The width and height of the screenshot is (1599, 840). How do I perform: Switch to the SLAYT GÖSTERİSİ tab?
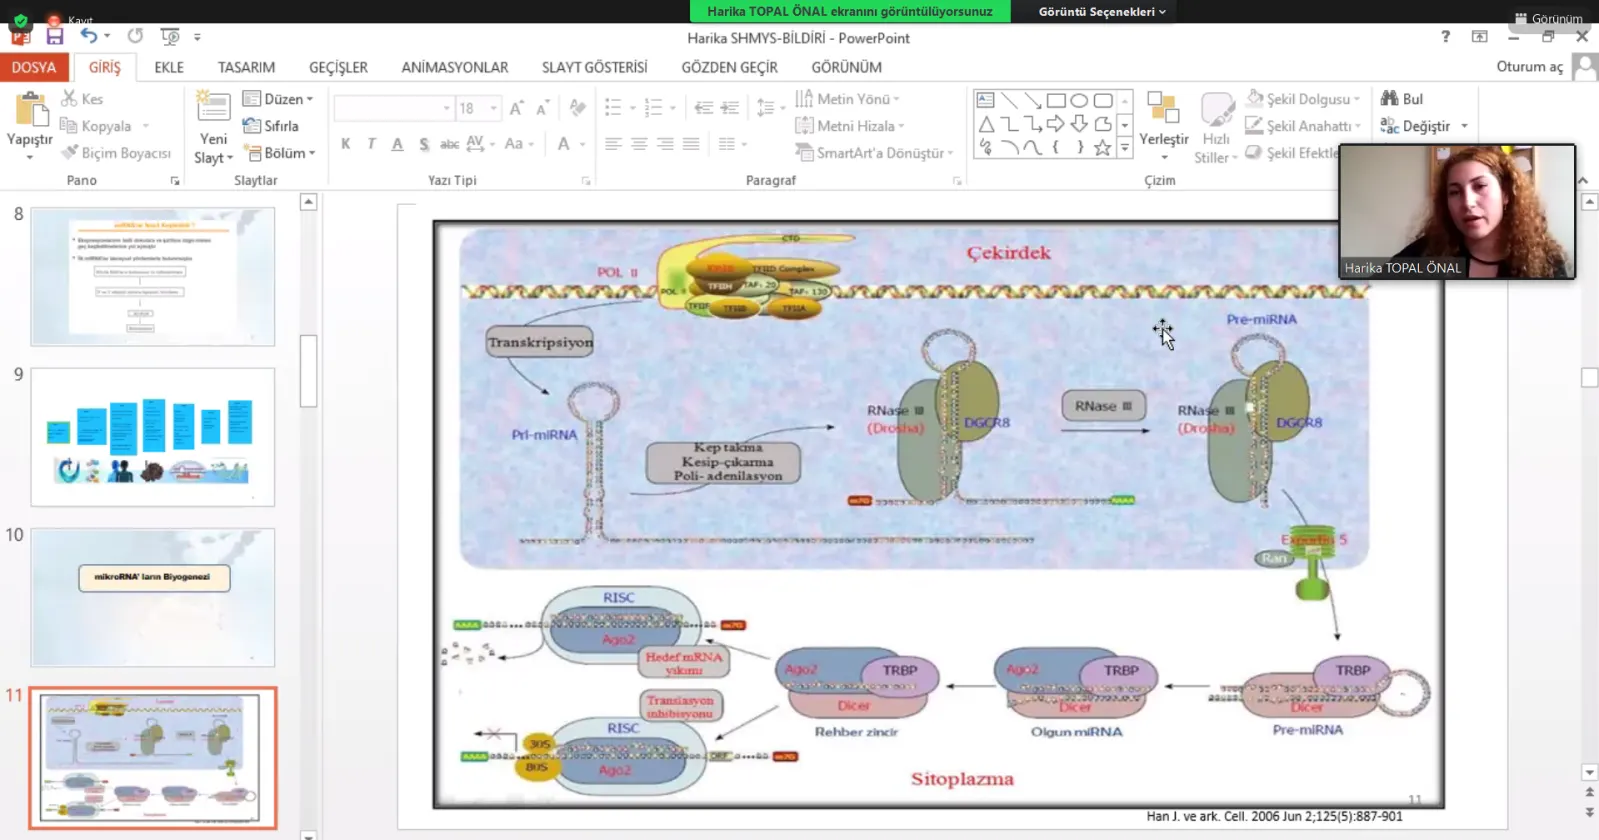point(595,67)
